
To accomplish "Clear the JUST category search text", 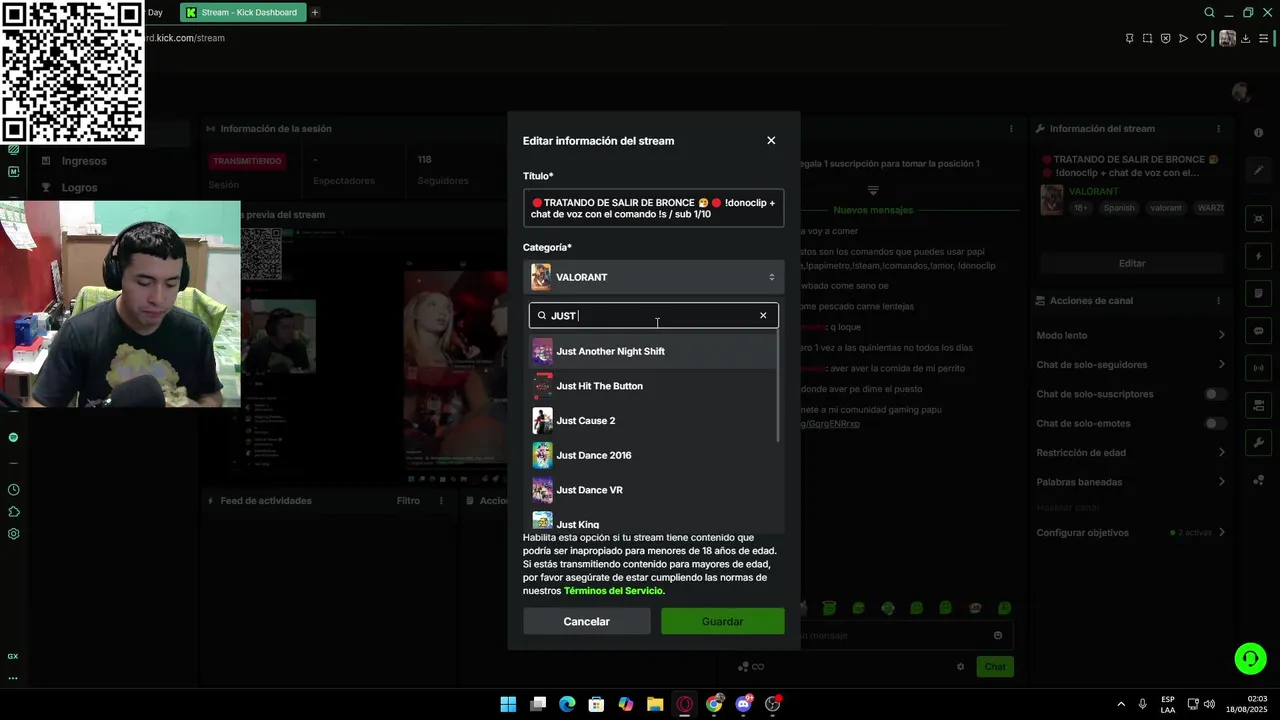I will (763, 316).
